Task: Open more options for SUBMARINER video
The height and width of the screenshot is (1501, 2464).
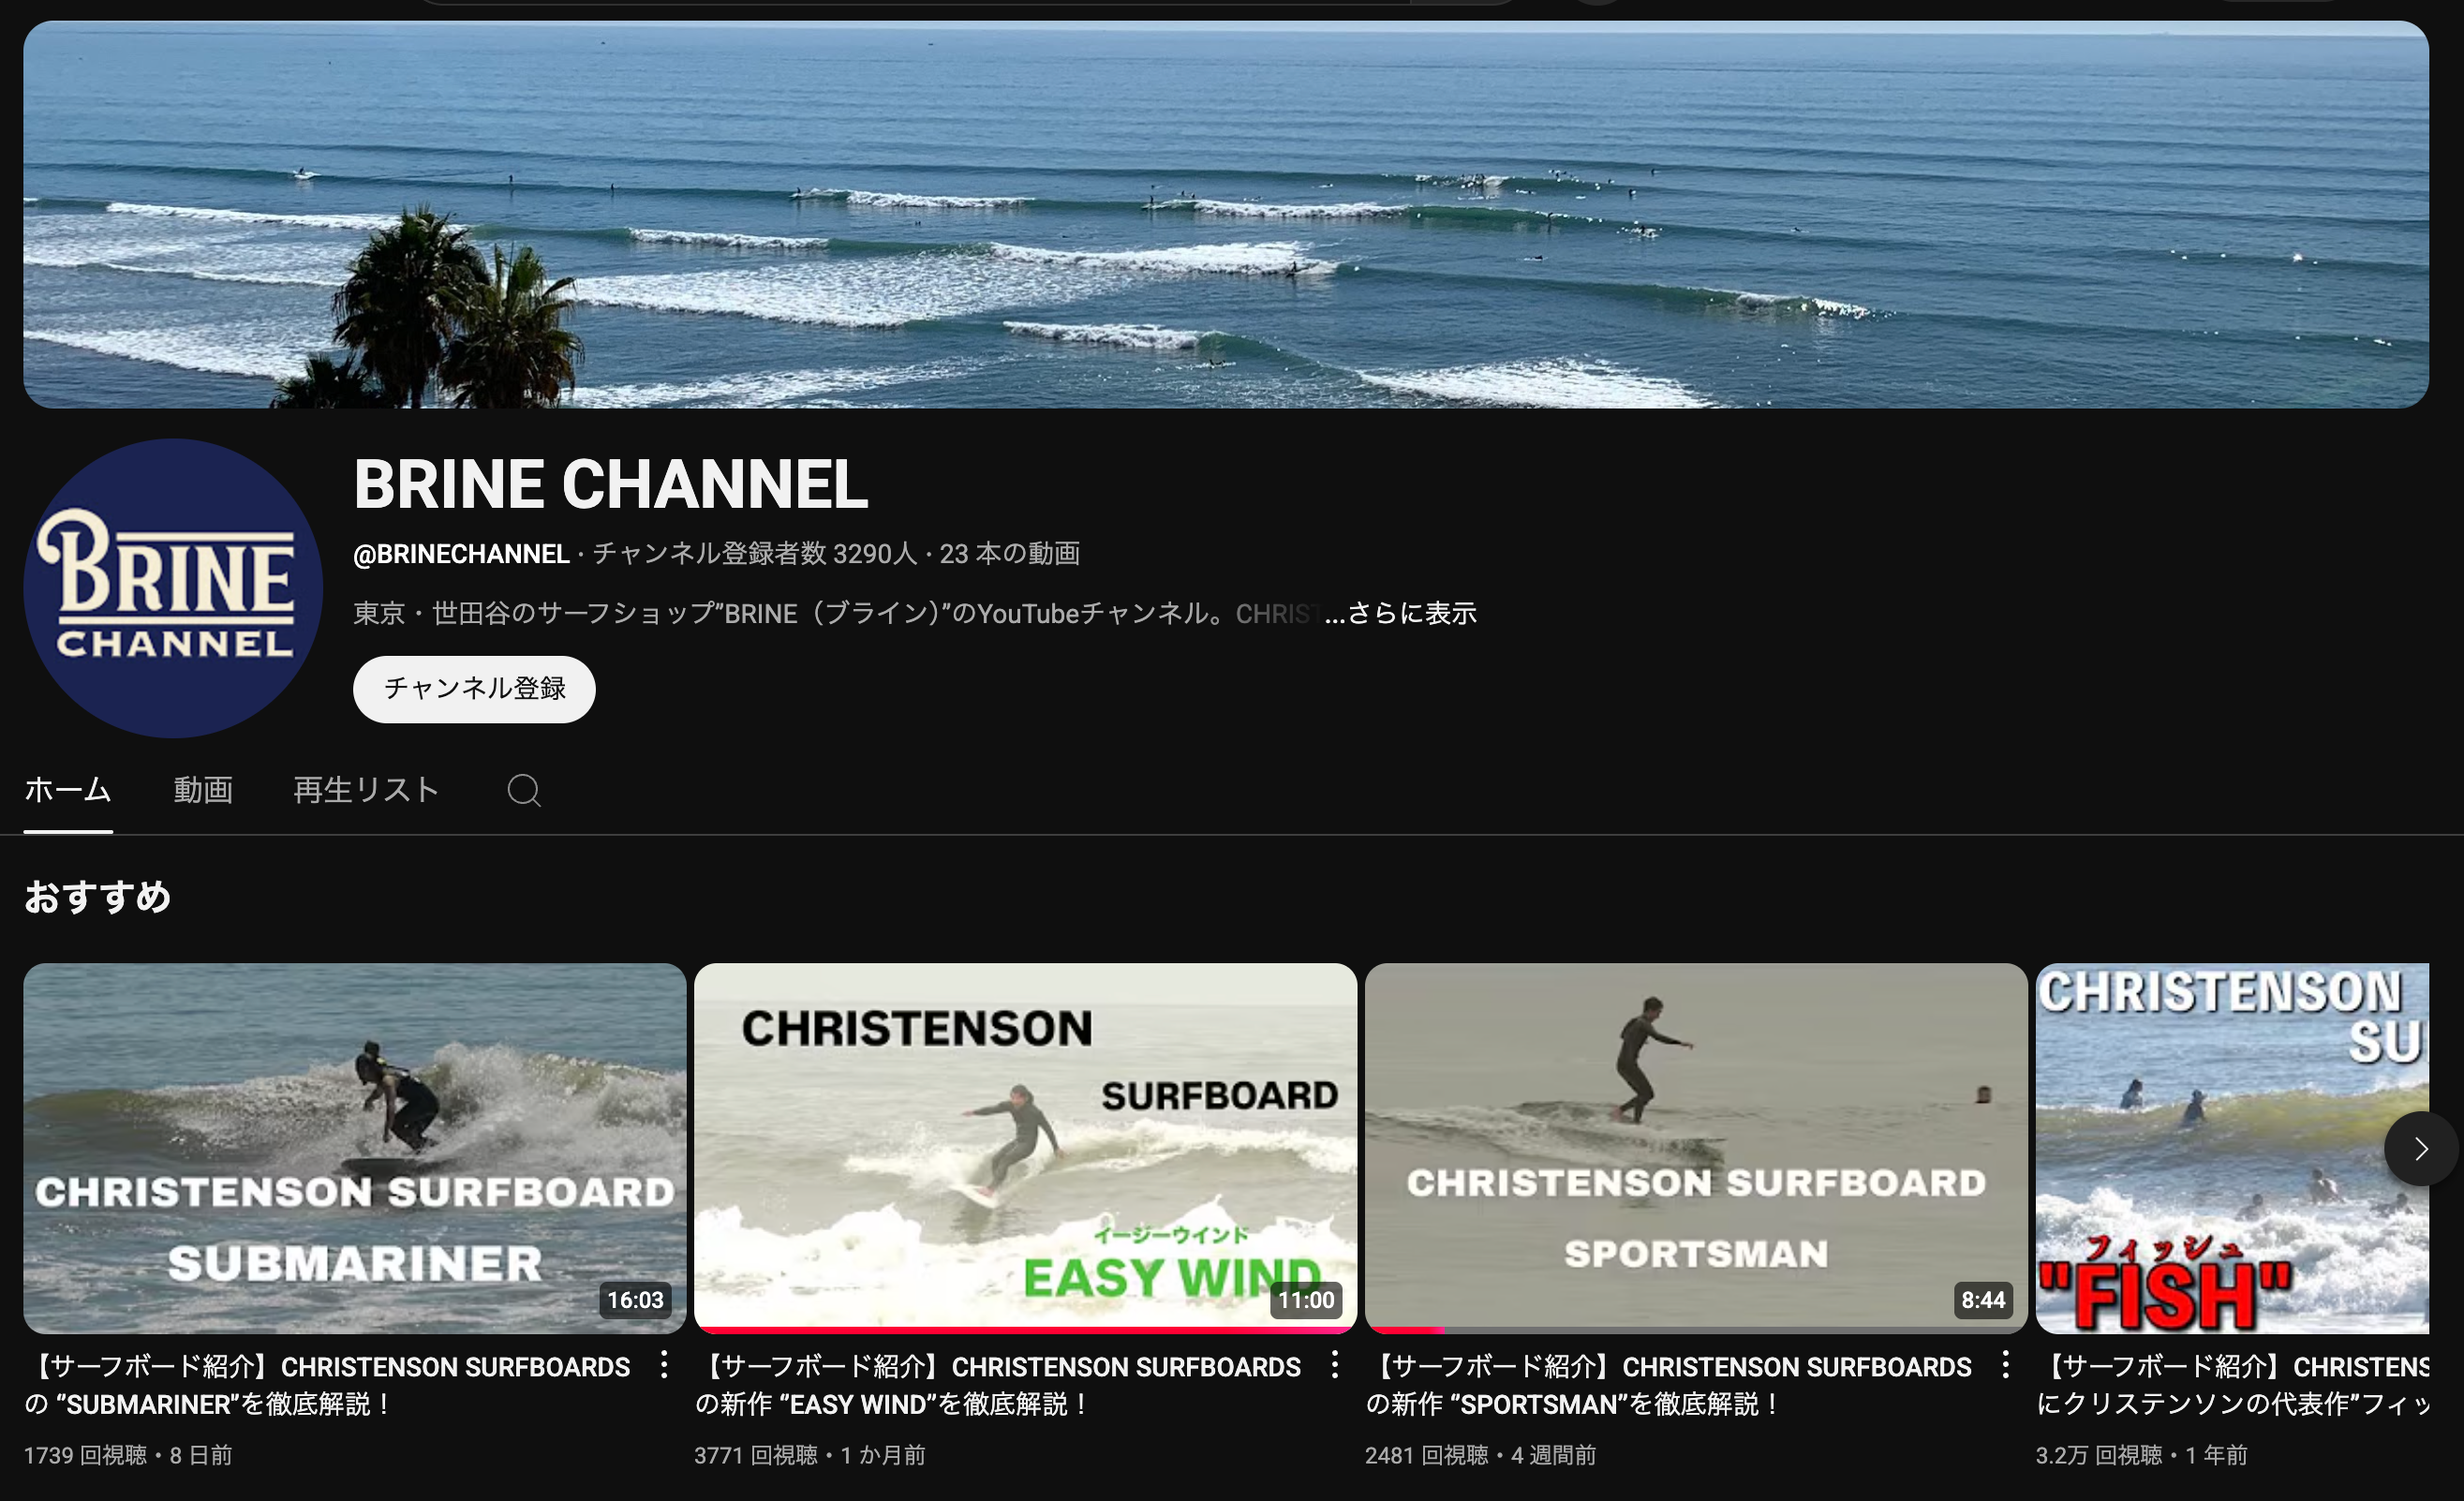Action: point(664,1365)
